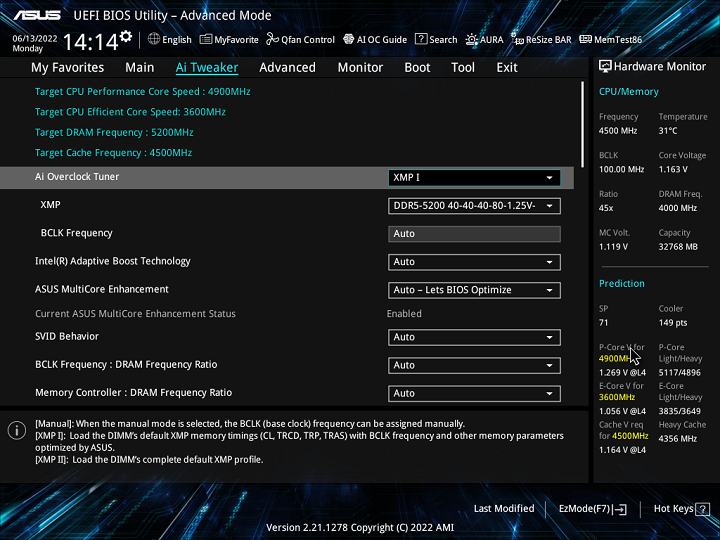Open the Monitor tab

click(x=360, y=68)
